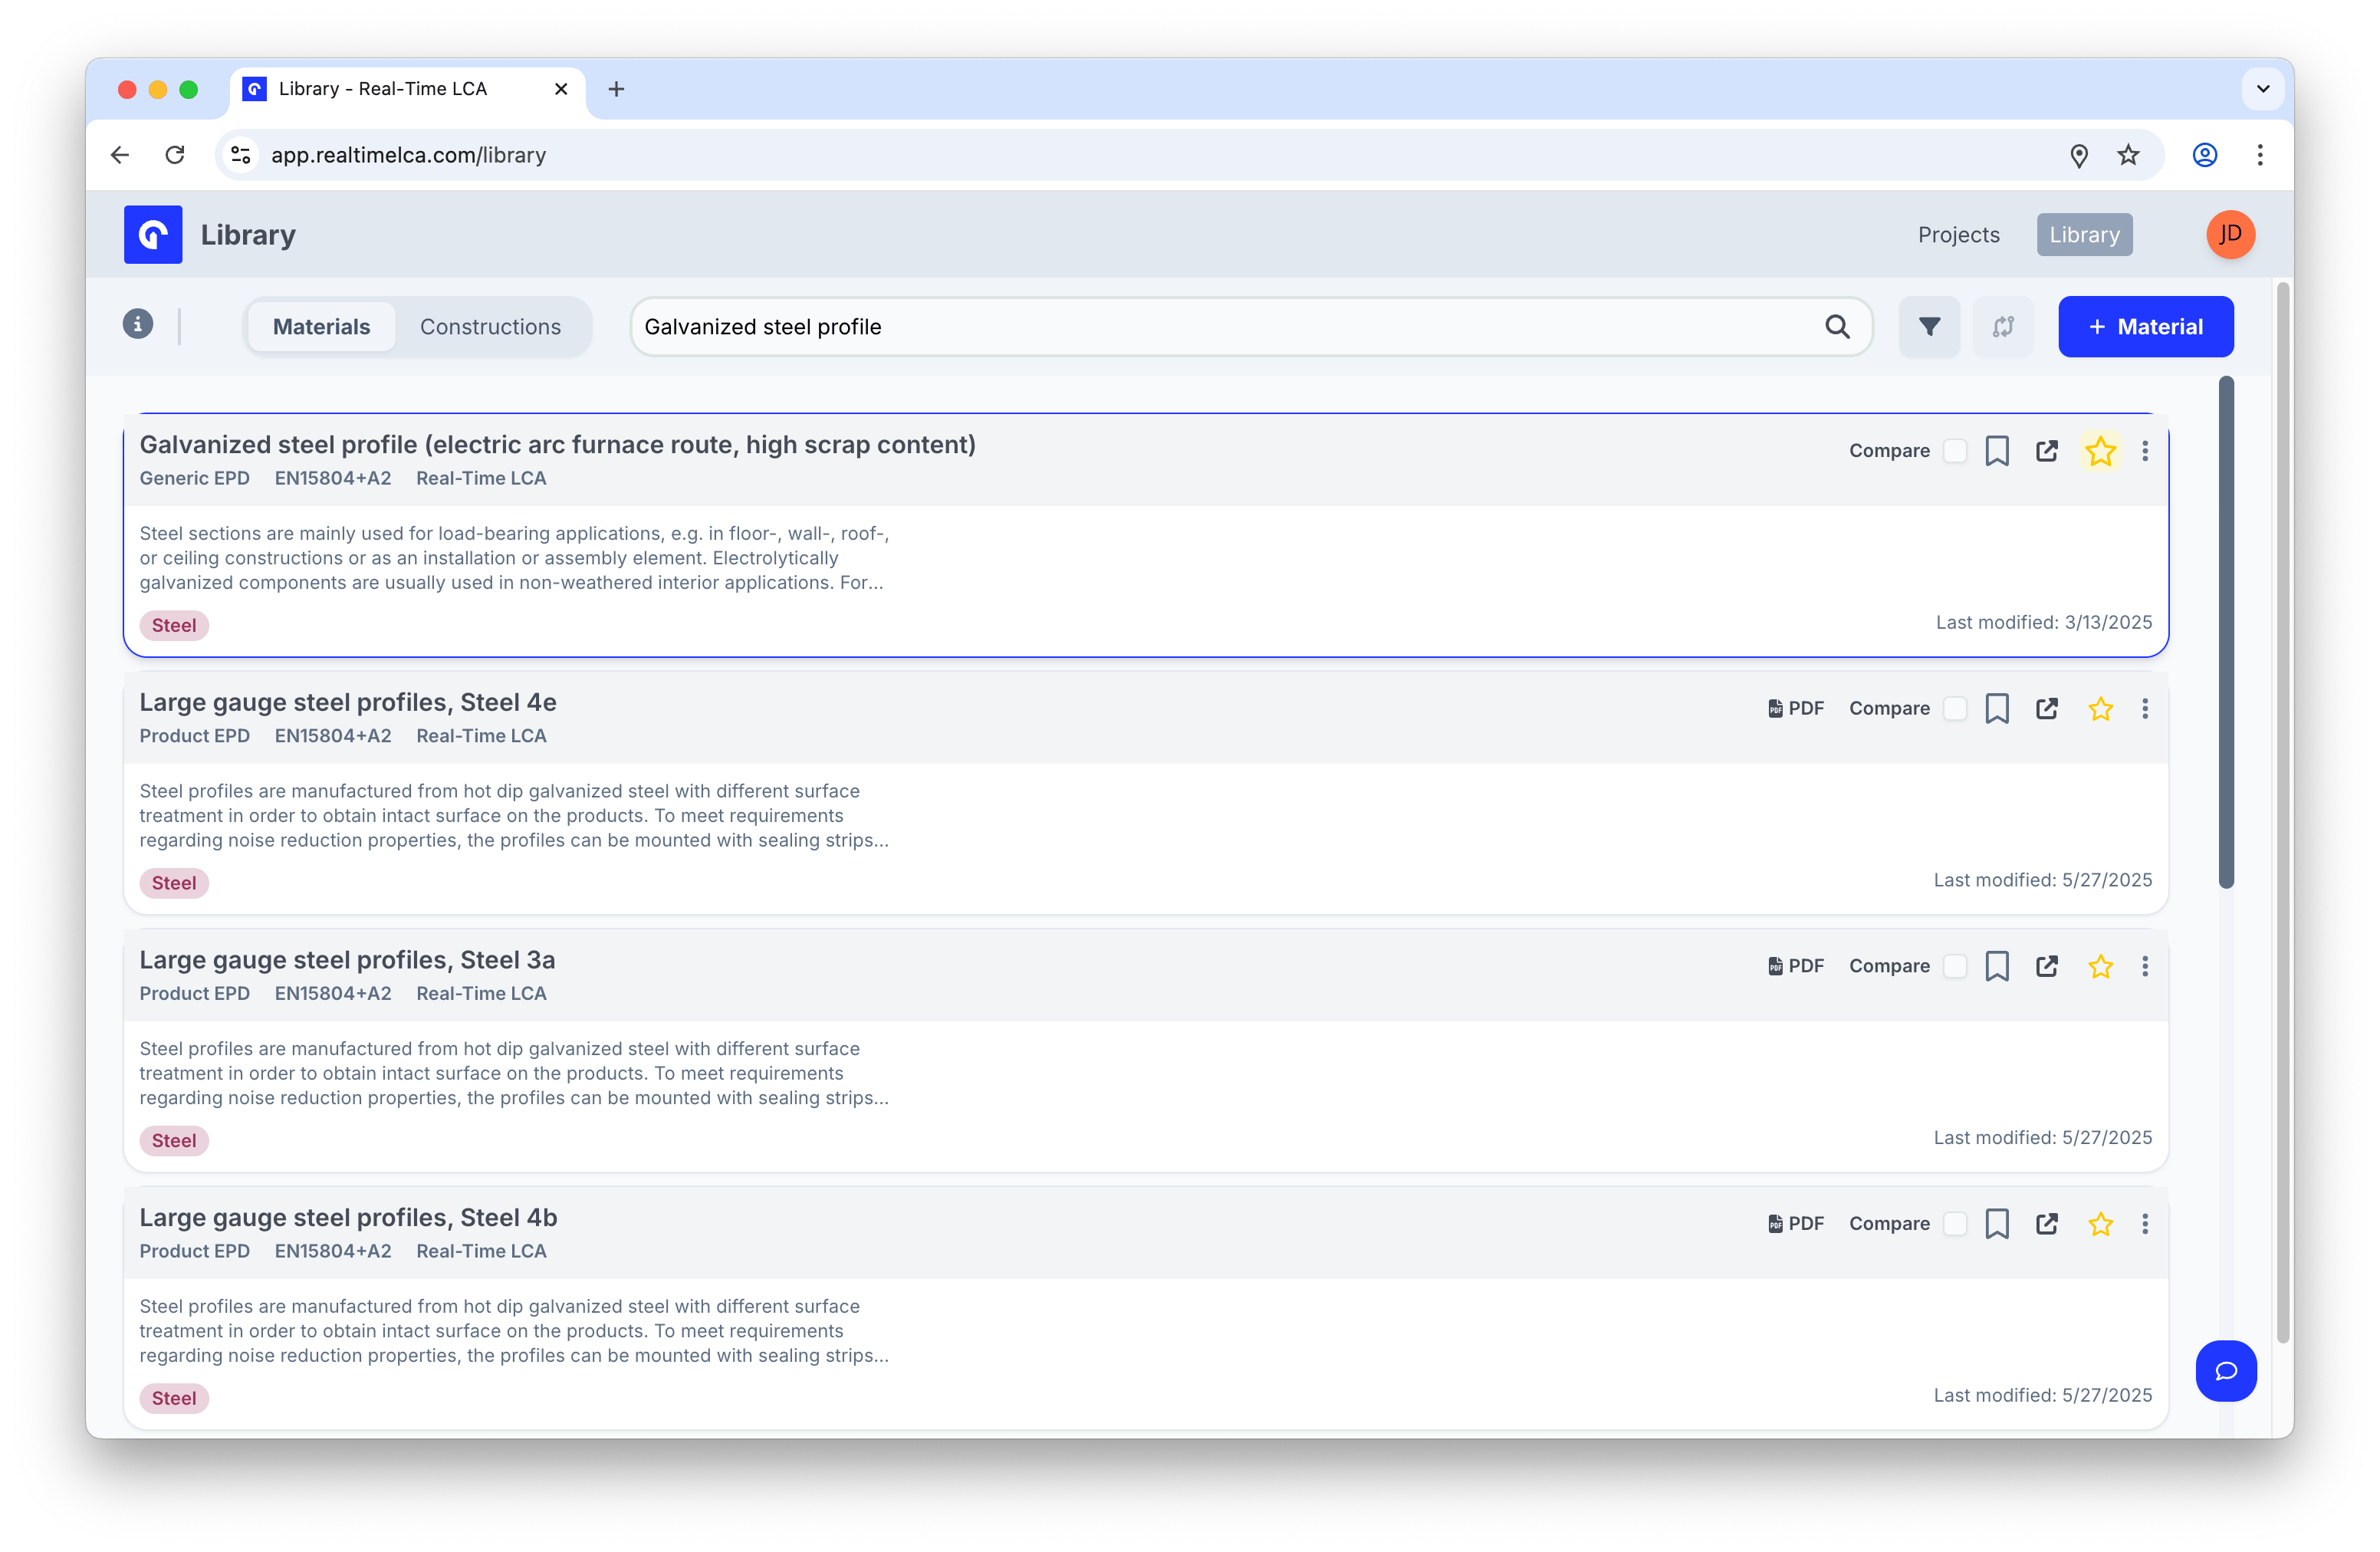Viewport: 2380px width, 1552px height.
Task: Check Compare for Steel 3a
Action: (x=1955, y=967)
